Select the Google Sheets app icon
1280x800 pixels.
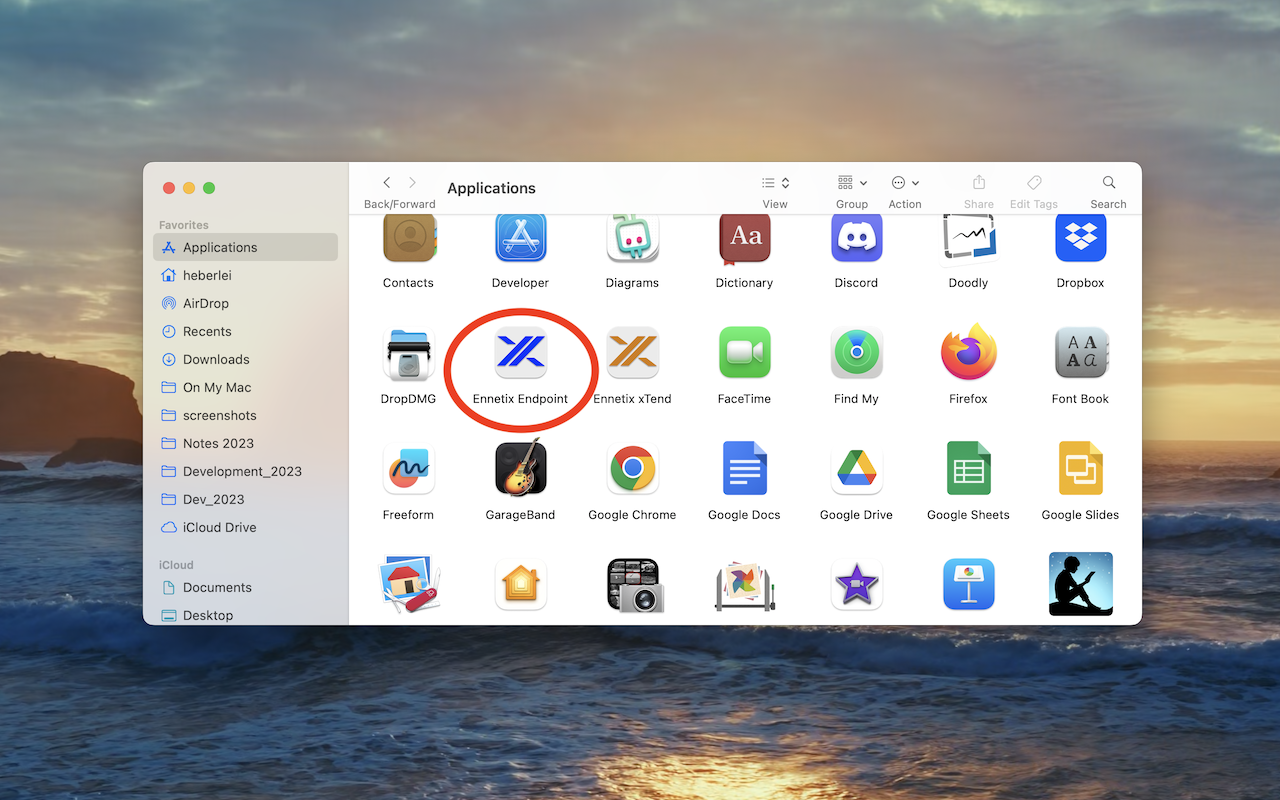pos(968,468)
